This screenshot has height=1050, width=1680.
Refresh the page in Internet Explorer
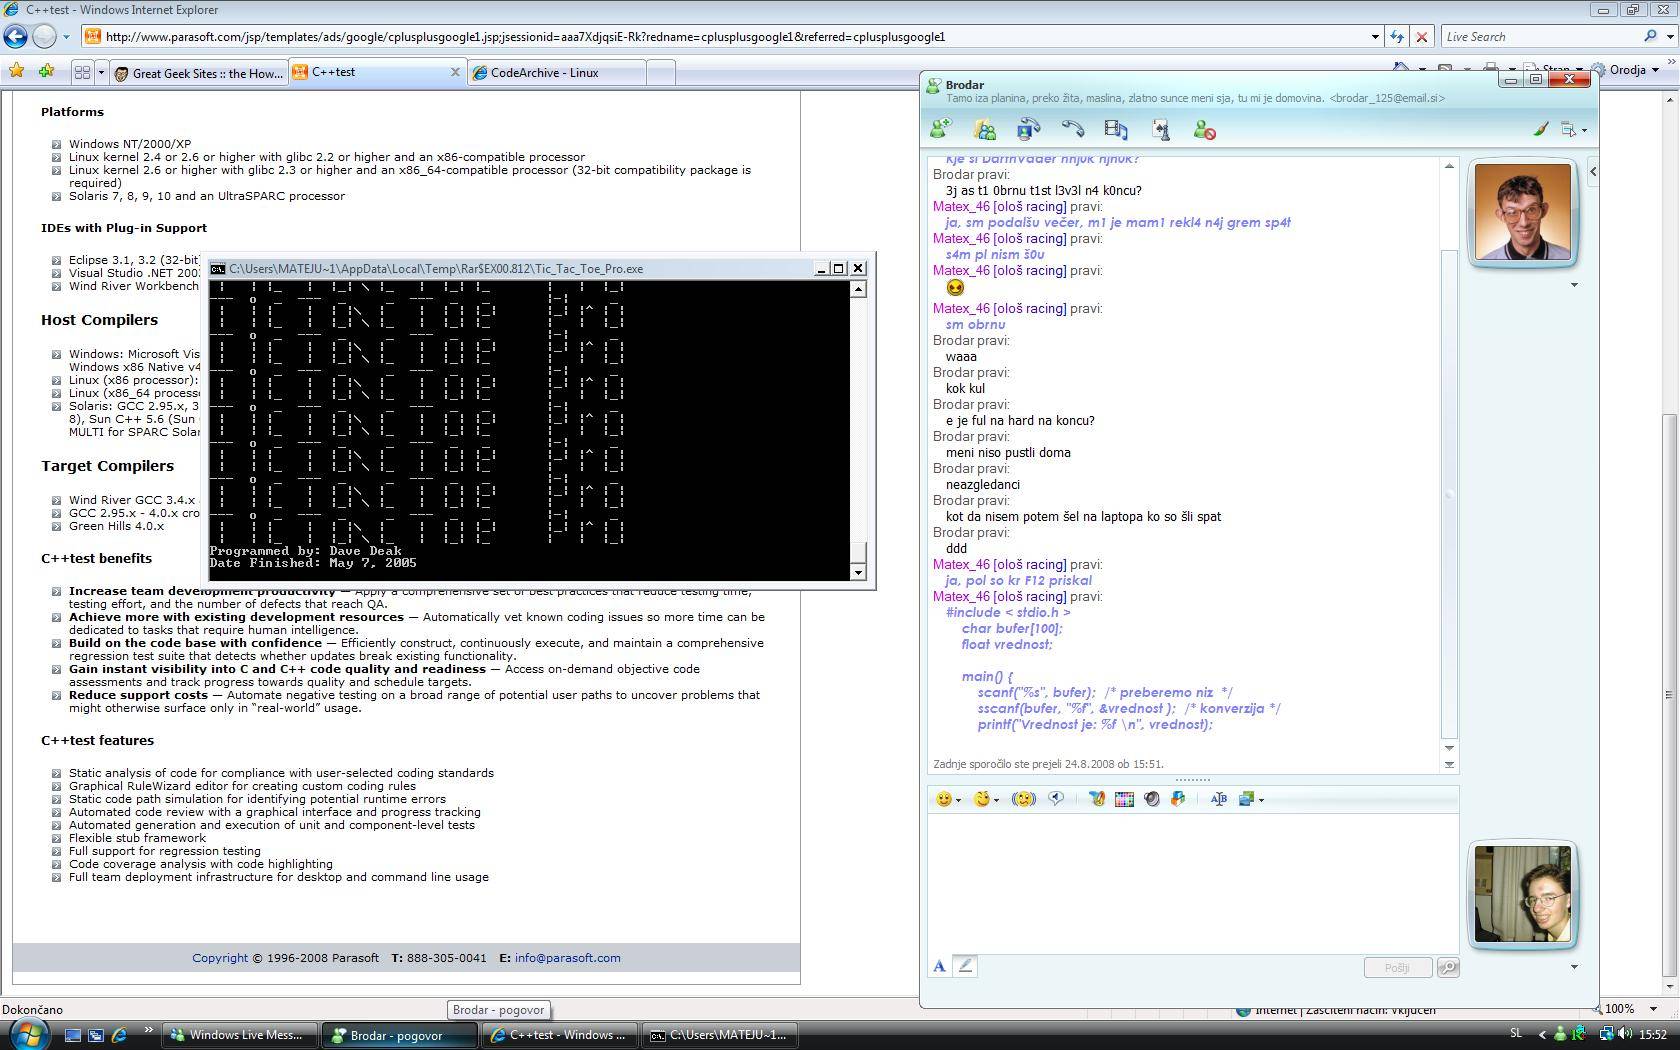pyautogui.click(x=1397, y=37)
